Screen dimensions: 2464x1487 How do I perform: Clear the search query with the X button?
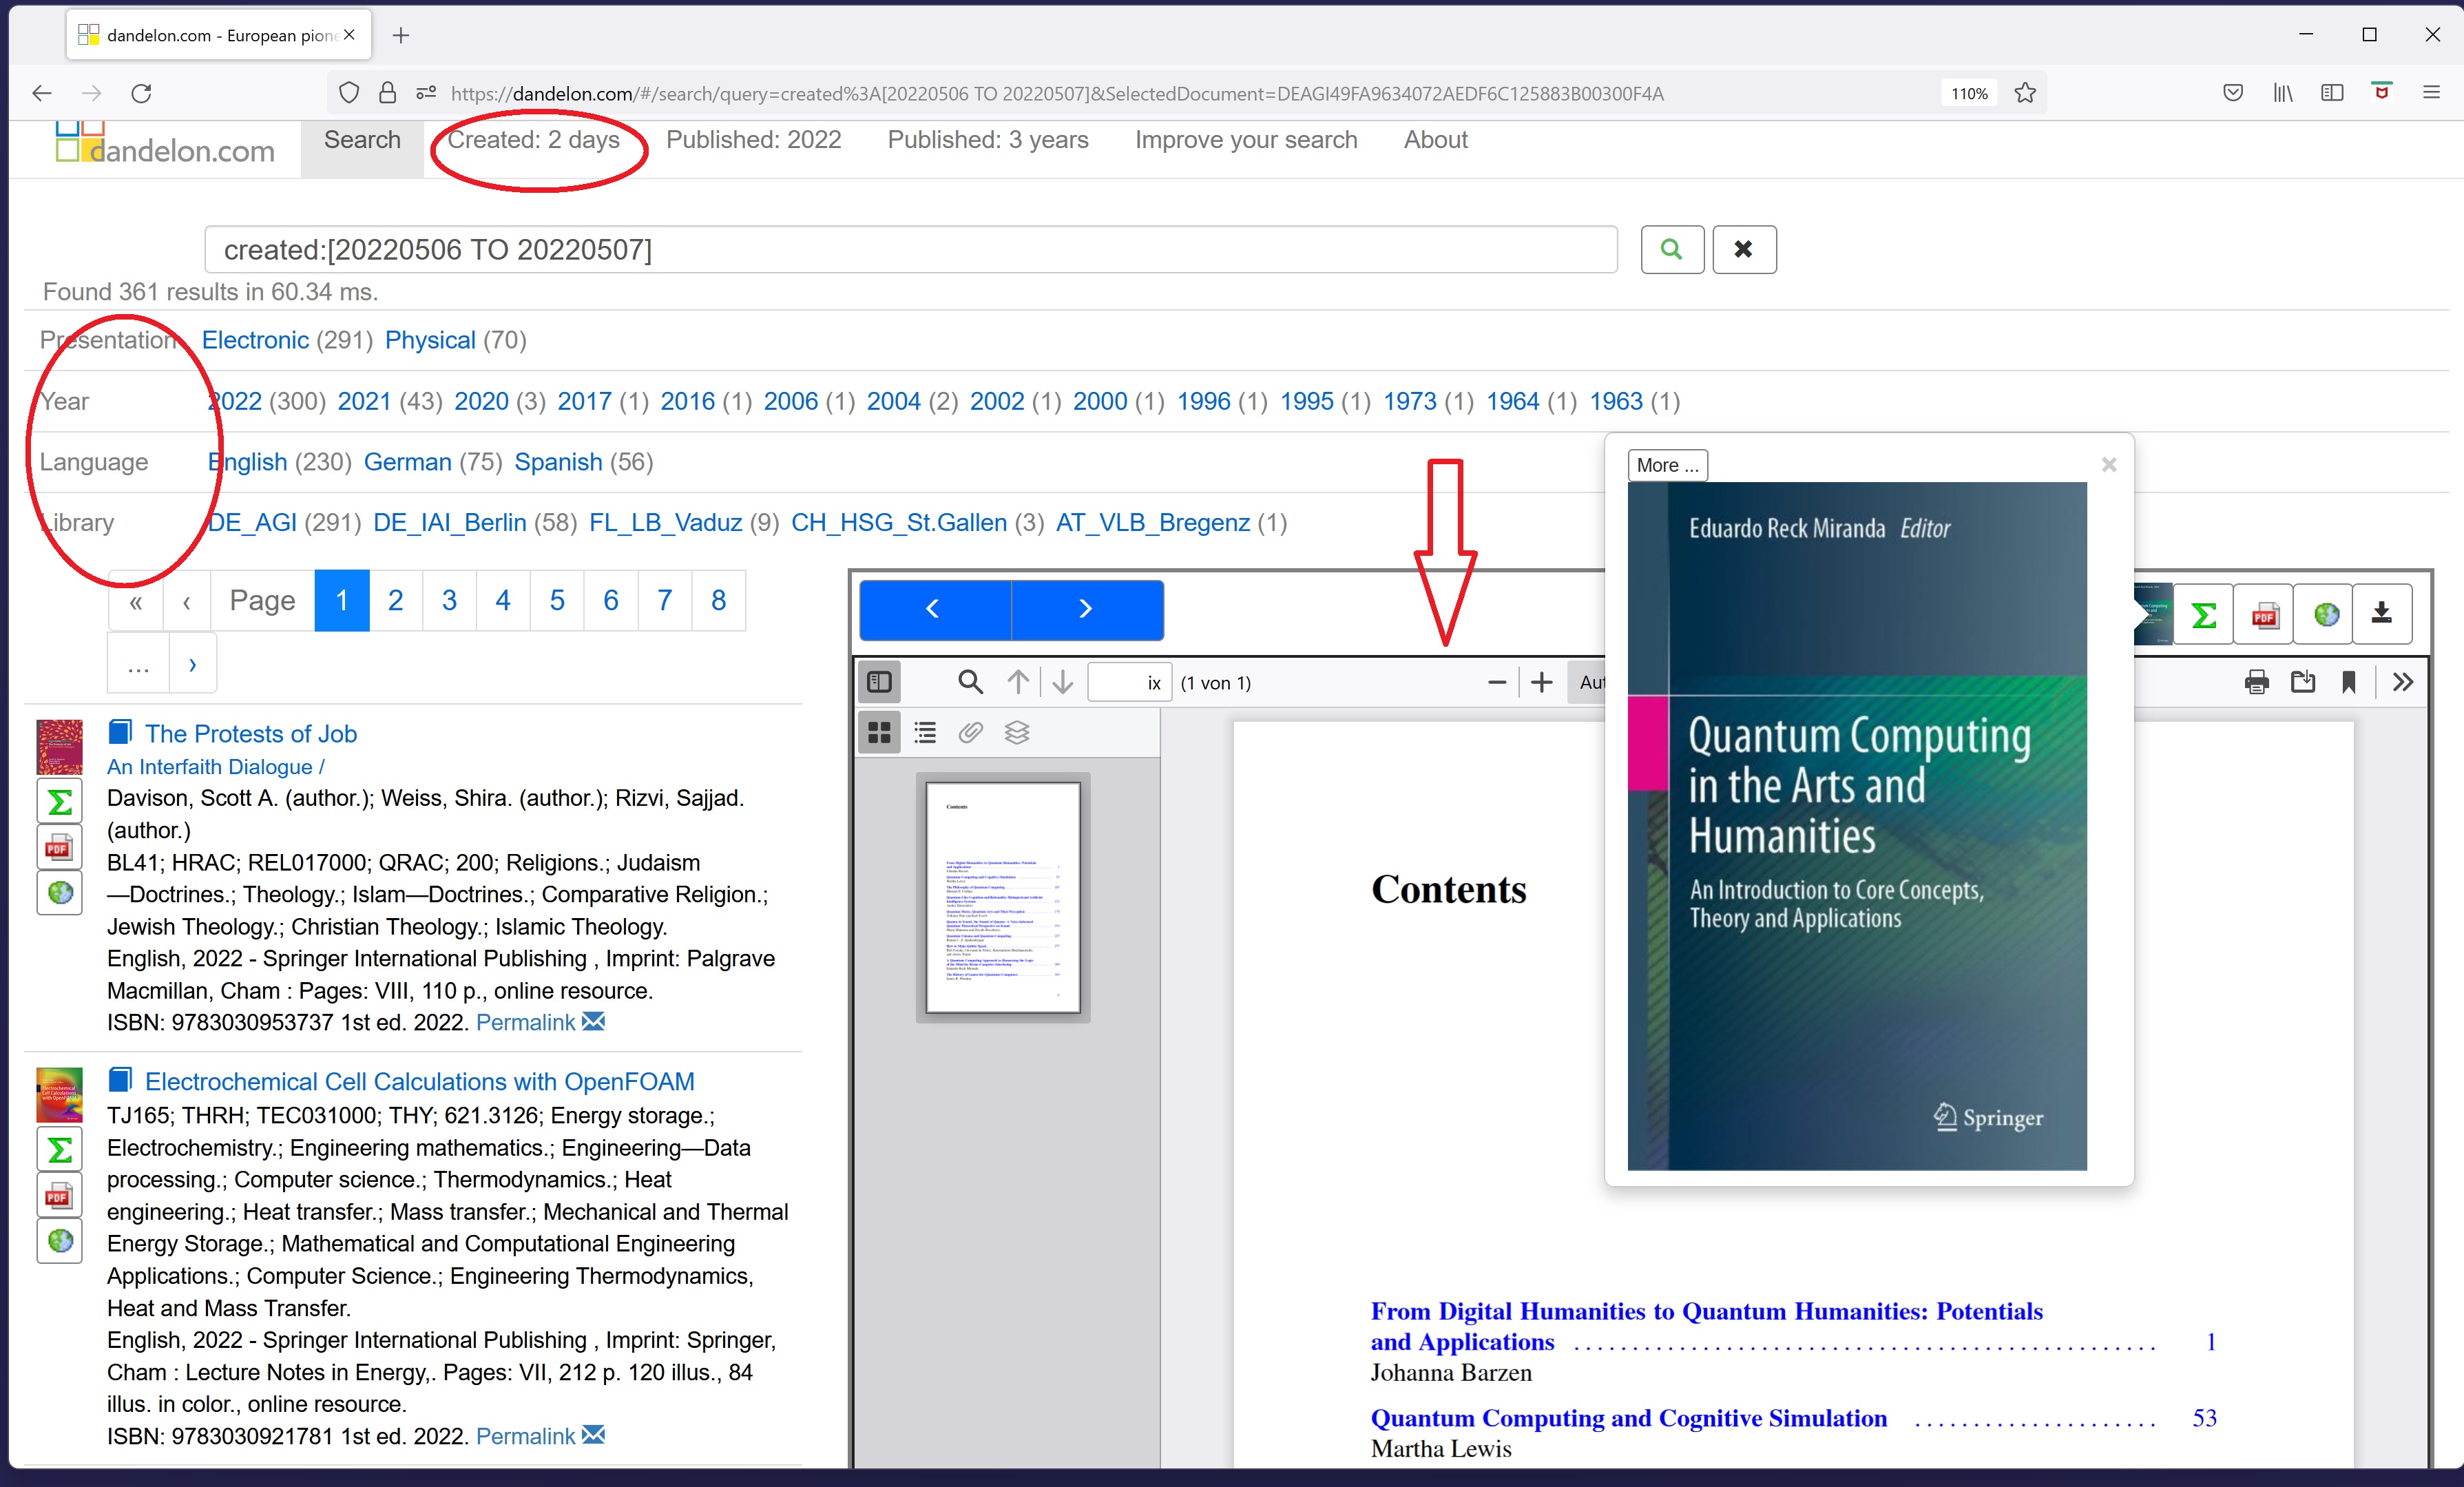click(x=1744, y=249)
